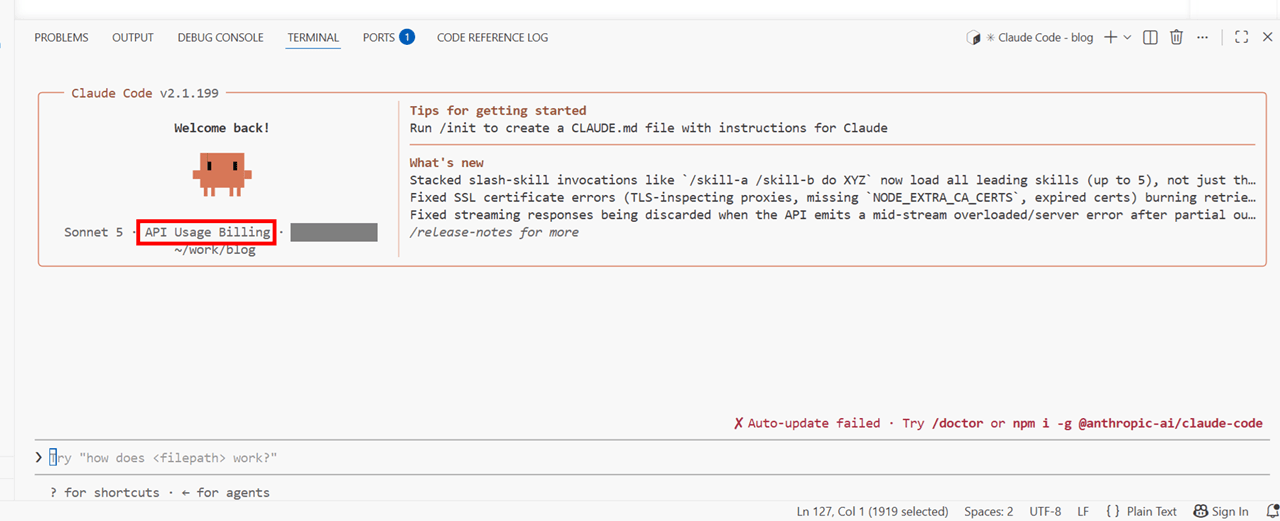Click the API Usage Billing text
This screenshot has height=521, width=1280.
[207, 232]
